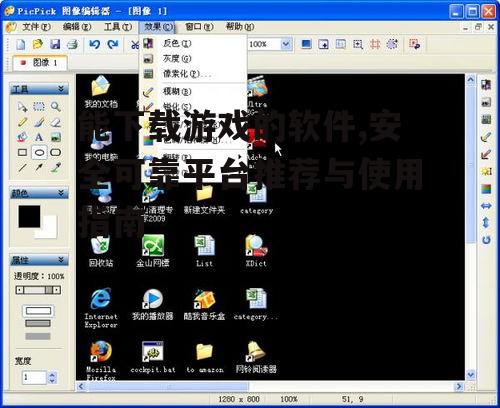Start a full screen capture from the toolbar
The height and width of the screenshot is (408, 500).
click(x=306, y=44)
